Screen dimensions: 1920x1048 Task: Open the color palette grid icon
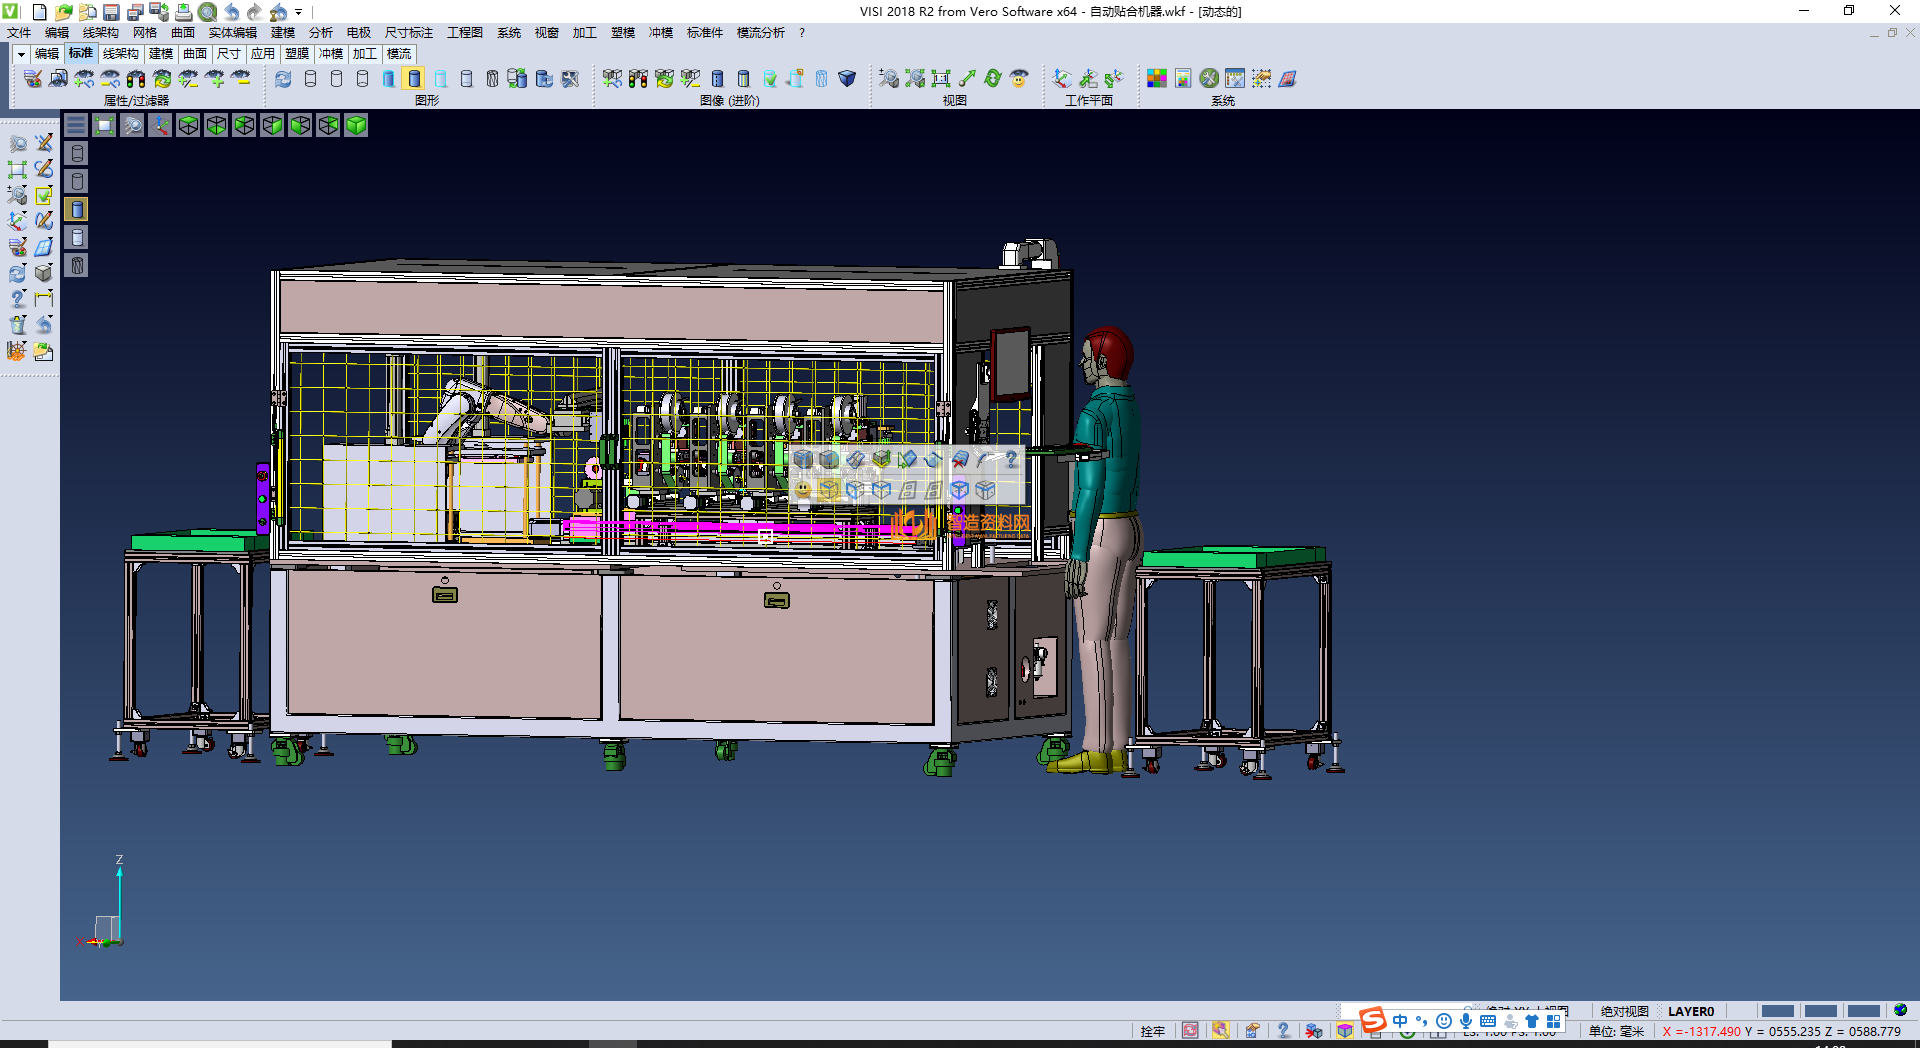point(1156,78)
